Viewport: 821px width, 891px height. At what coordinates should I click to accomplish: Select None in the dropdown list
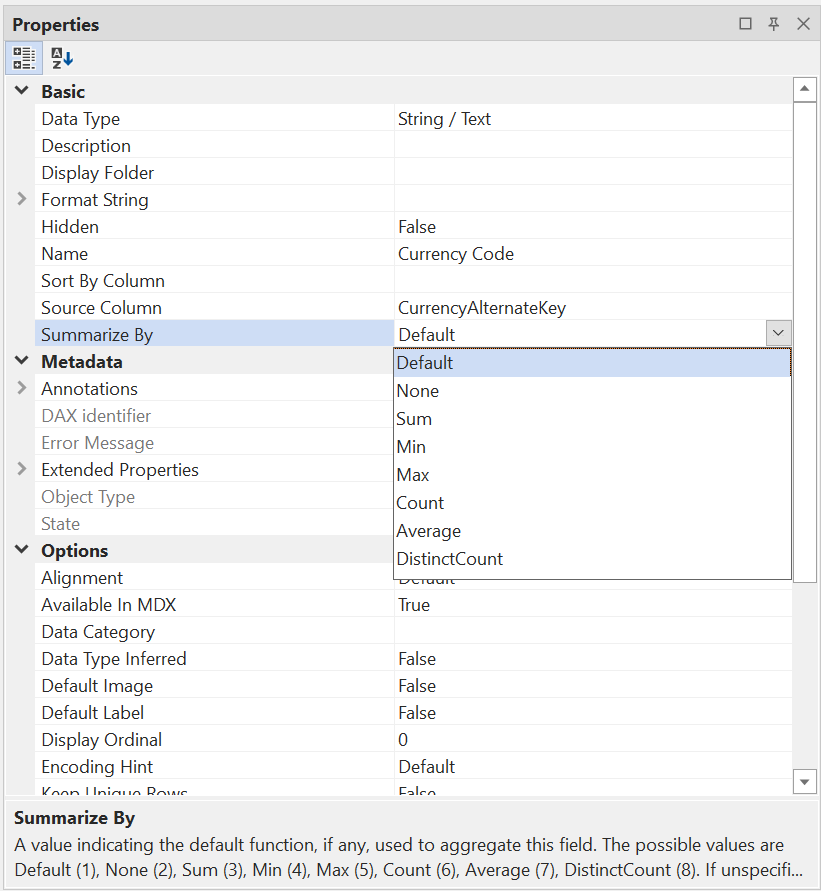(x=418, y=391)
